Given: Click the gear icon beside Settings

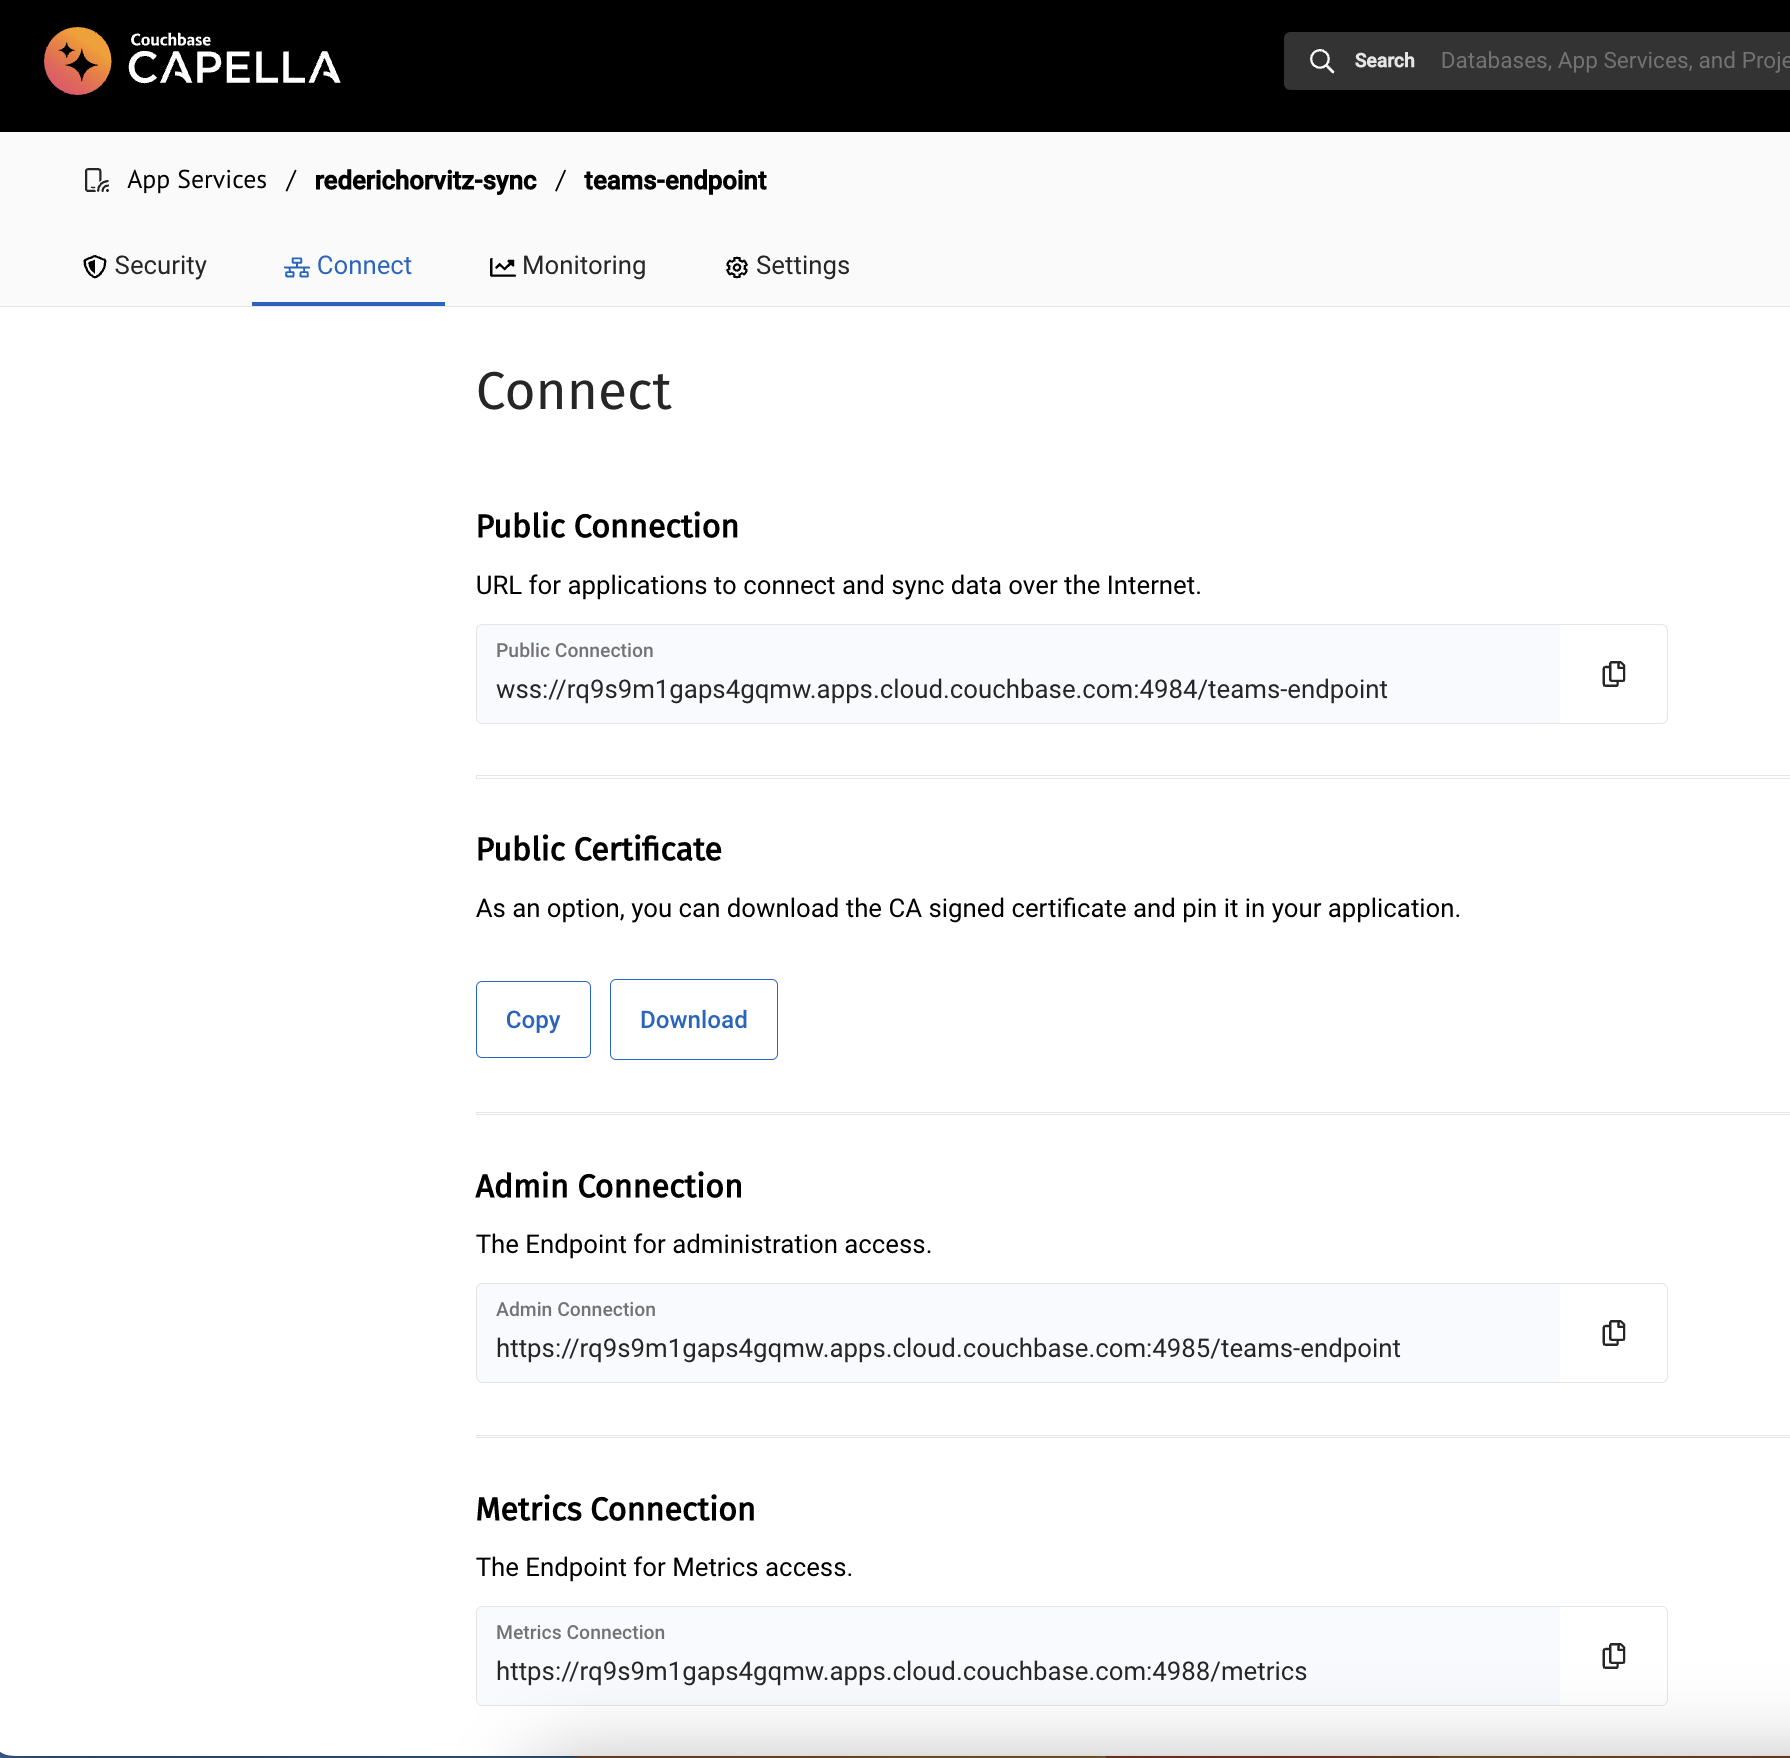Looking at the screenshot, I should 736,266.
